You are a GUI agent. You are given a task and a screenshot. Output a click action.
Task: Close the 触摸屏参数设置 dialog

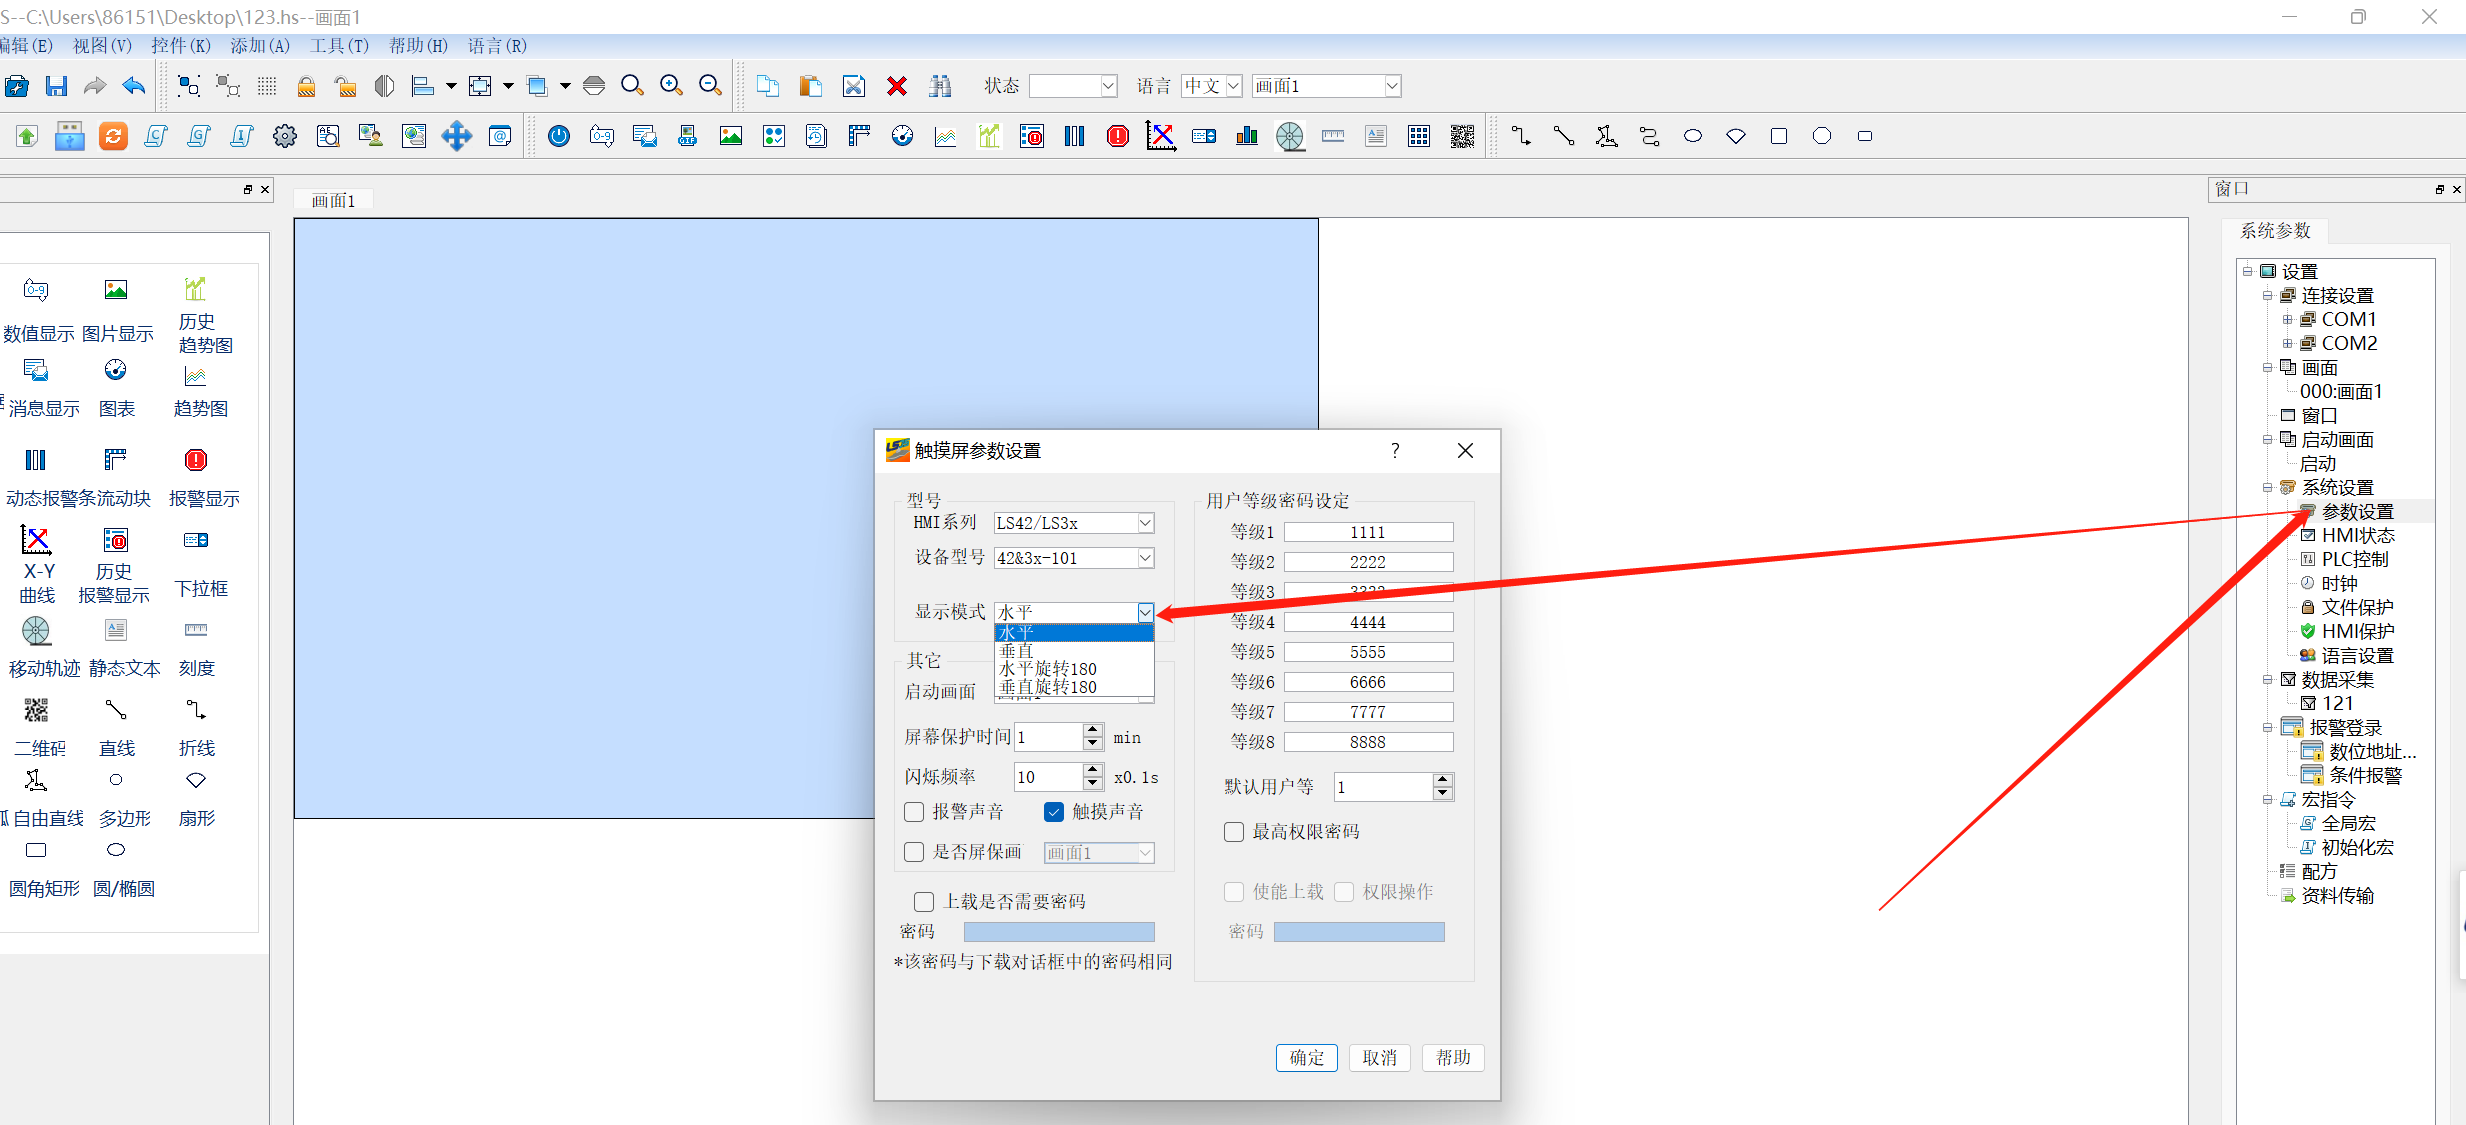click(1465, 451)
